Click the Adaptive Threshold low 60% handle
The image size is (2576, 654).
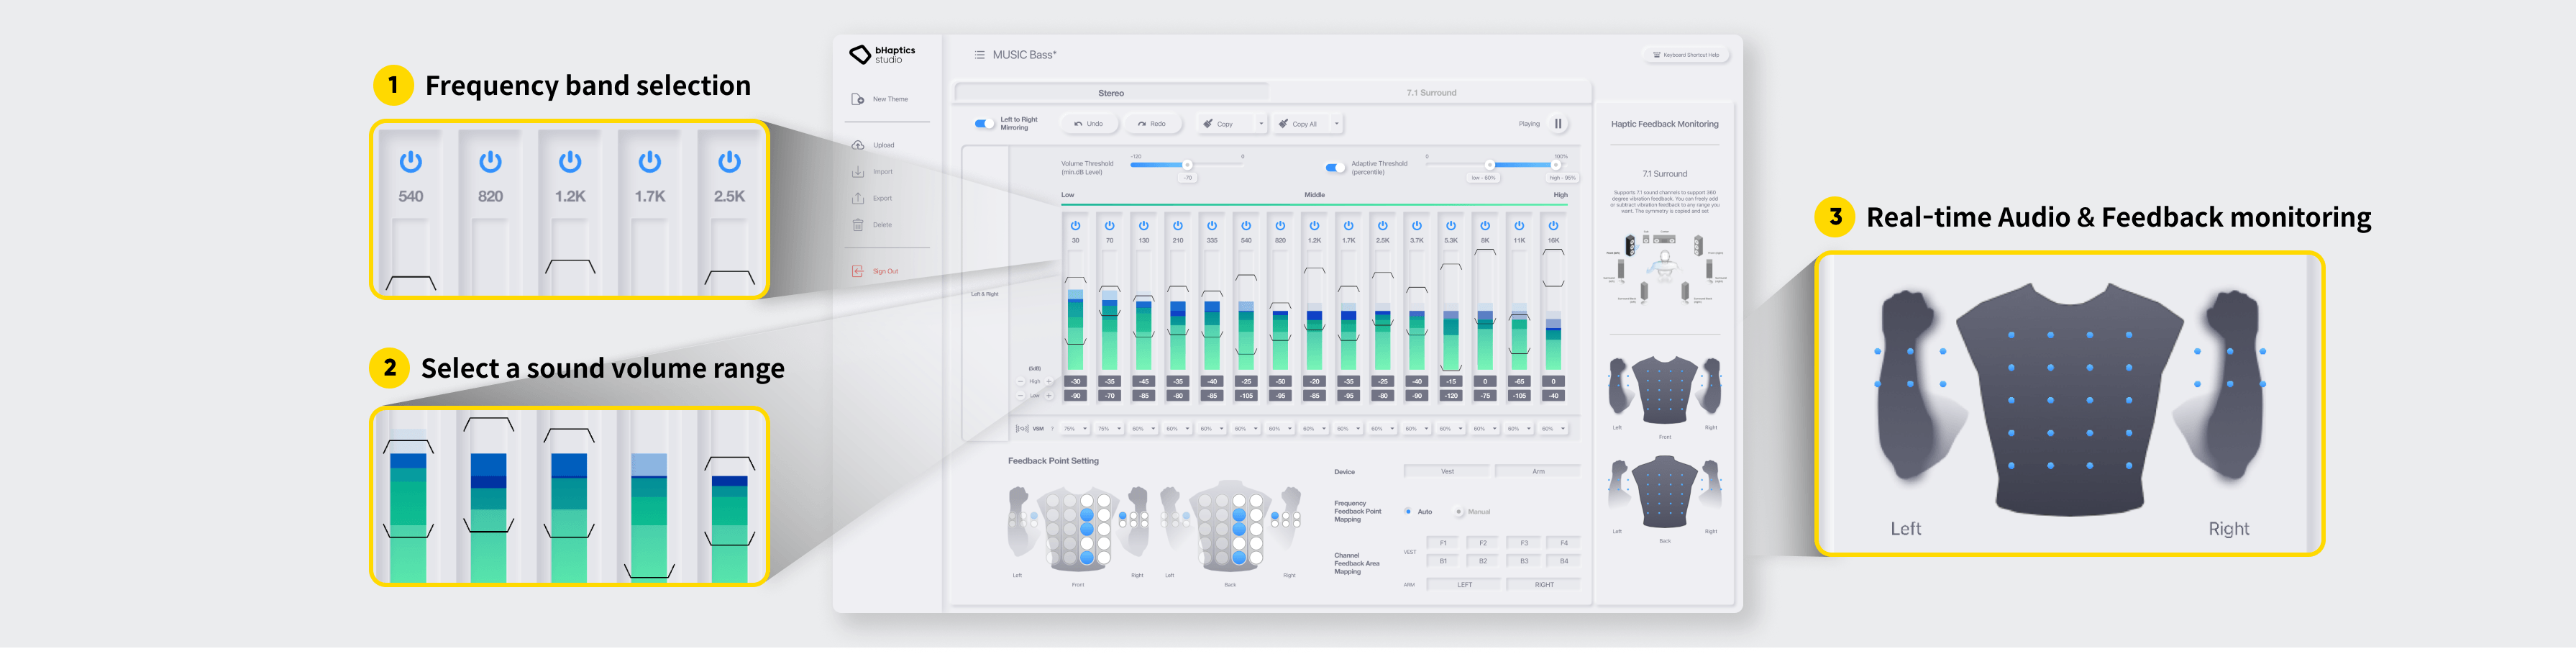[x=1489, y=165]
